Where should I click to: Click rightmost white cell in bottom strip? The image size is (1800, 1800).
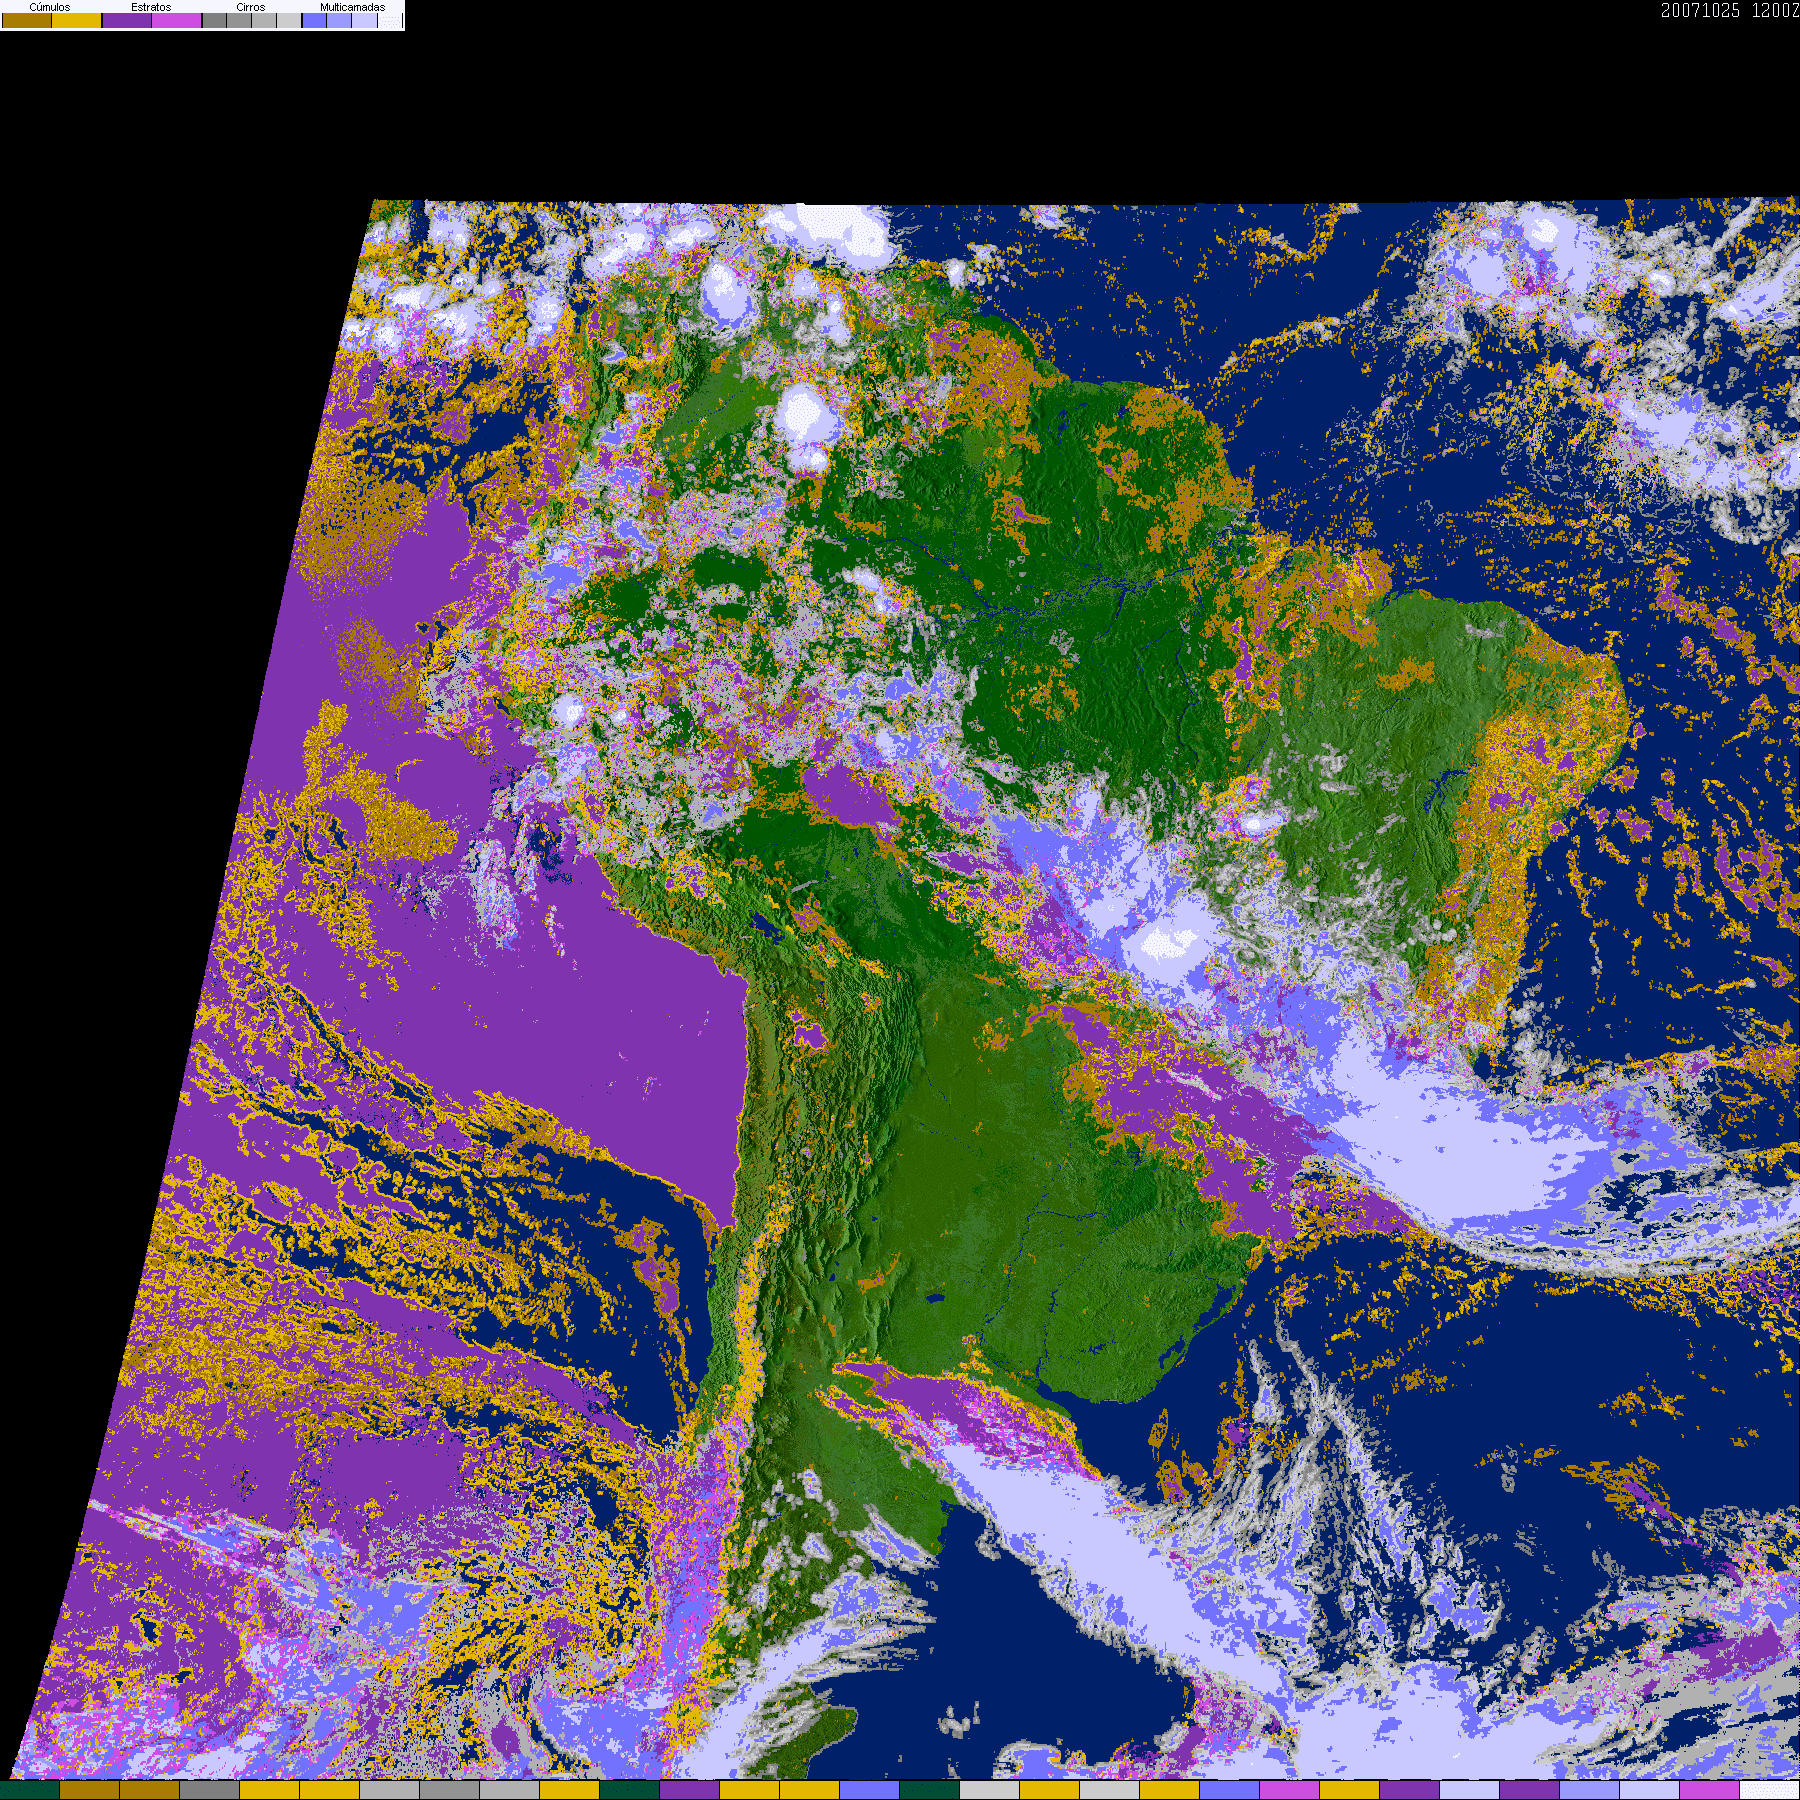(1770, 1790)
